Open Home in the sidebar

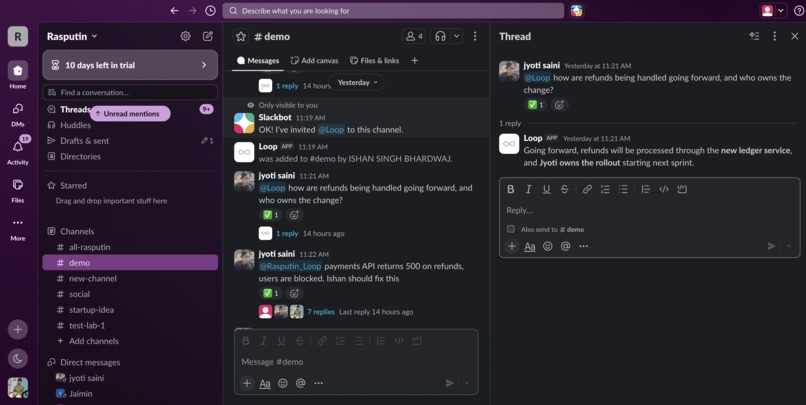click(17, 75)
